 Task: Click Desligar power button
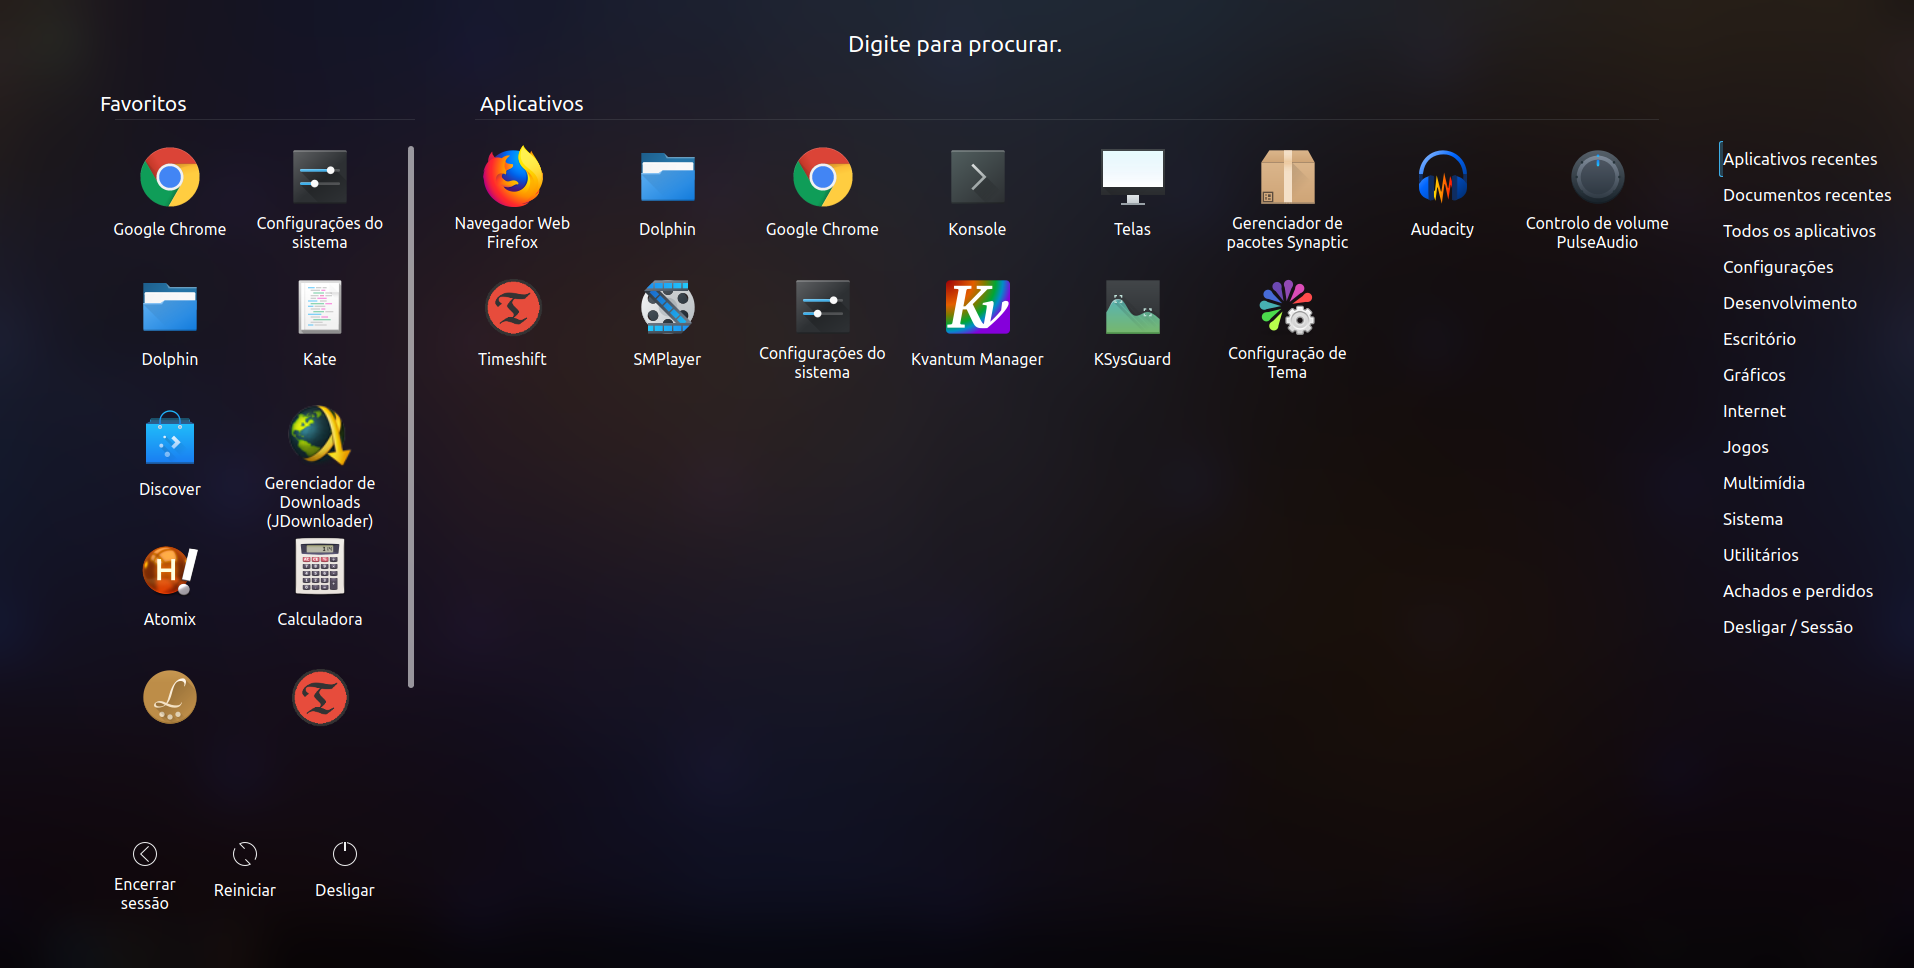[x=345, y=870]
